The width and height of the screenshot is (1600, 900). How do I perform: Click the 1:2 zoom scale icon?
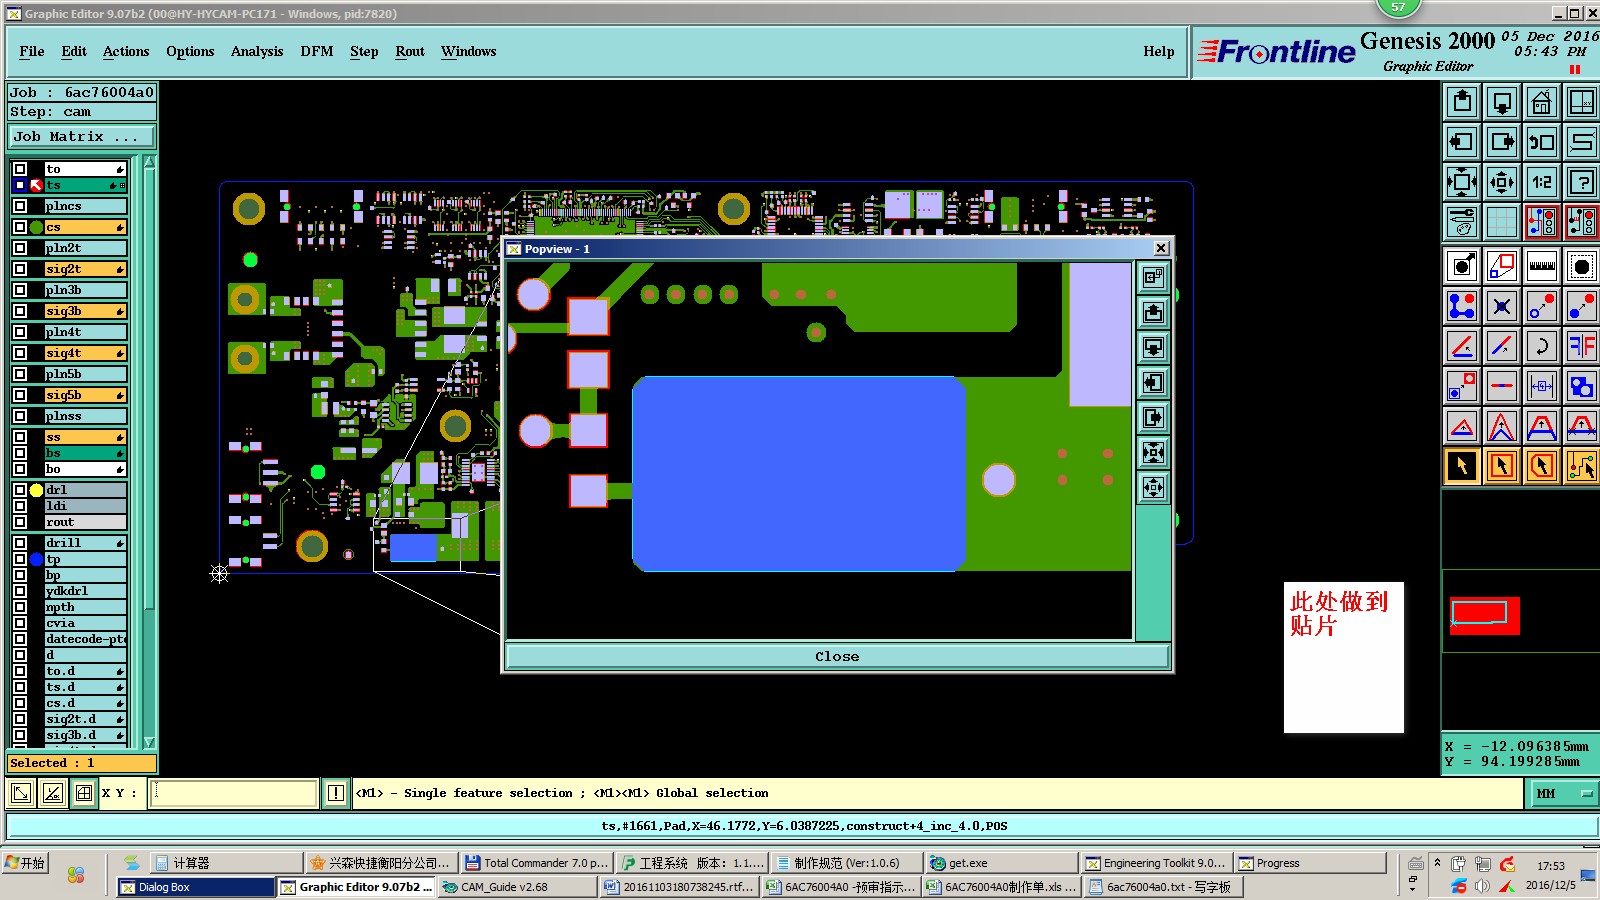[x=1542, y=182]
